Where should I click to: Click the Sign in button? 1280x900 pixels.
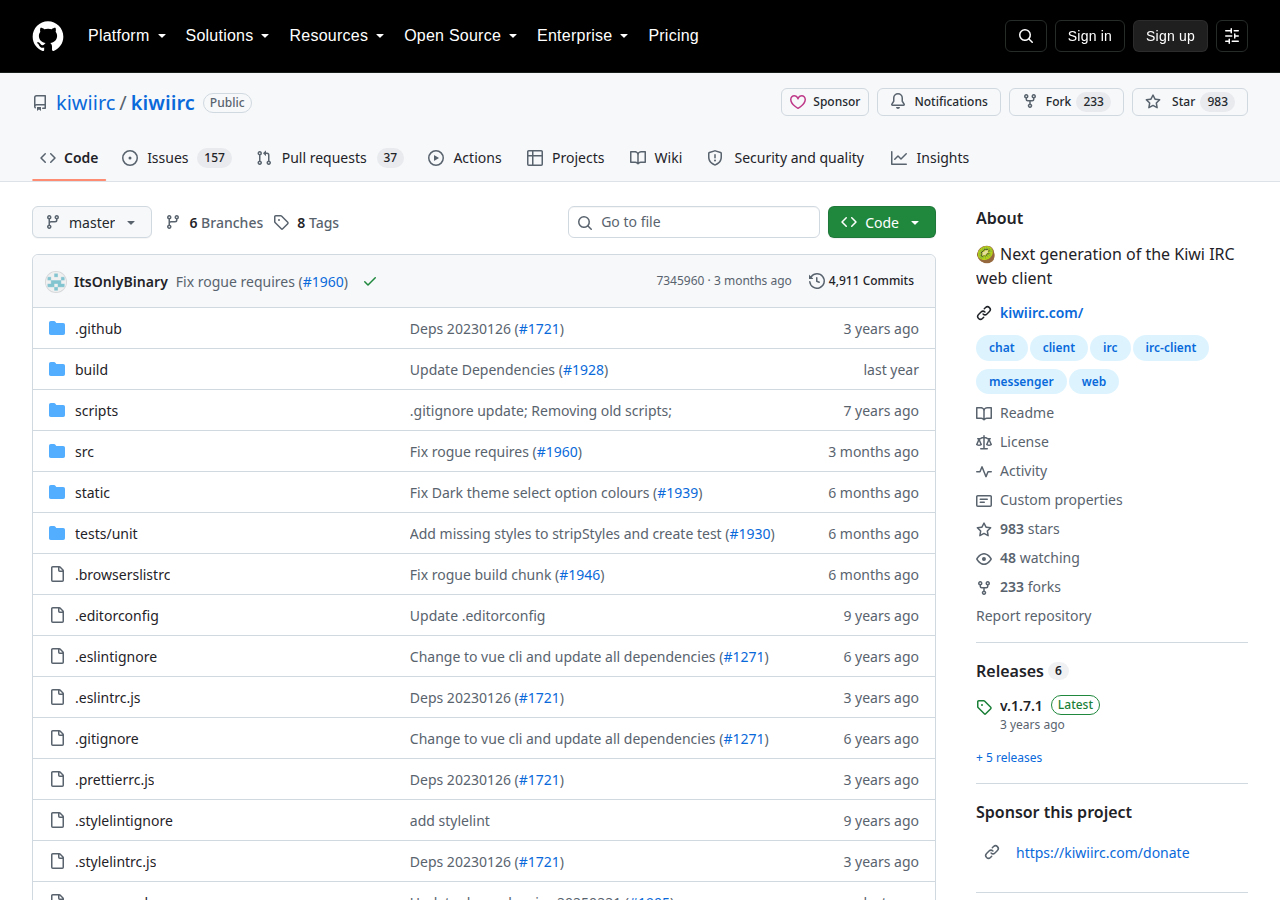click(1090, 36)
